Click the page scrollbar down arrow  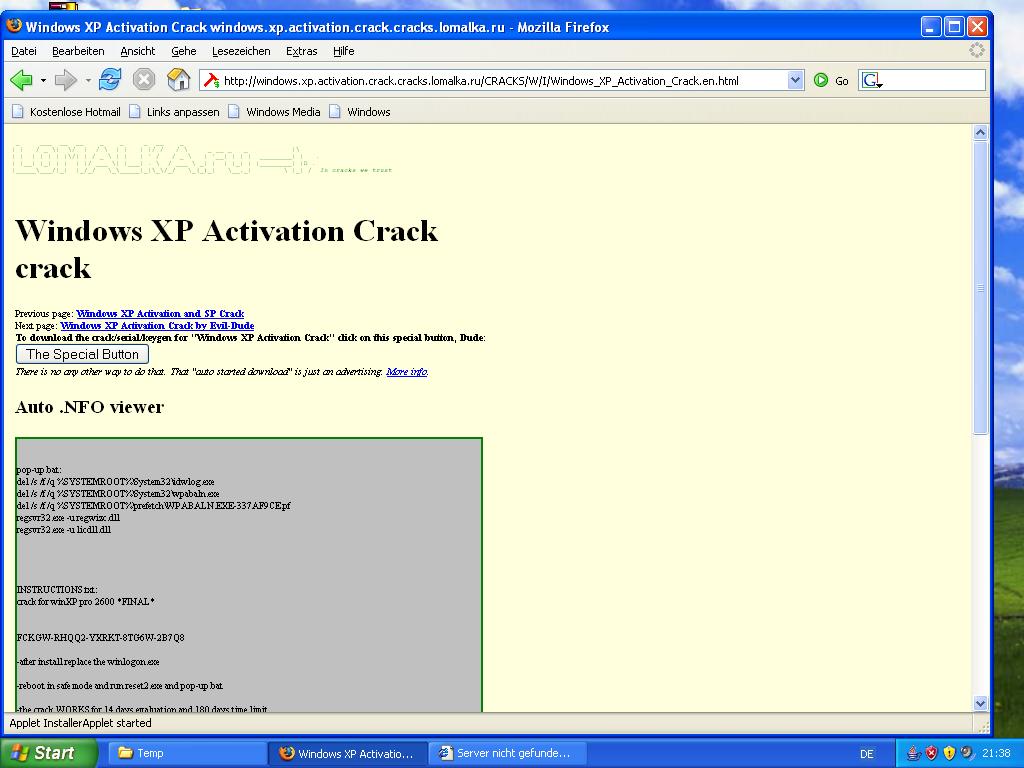click(x=980, y=703)
